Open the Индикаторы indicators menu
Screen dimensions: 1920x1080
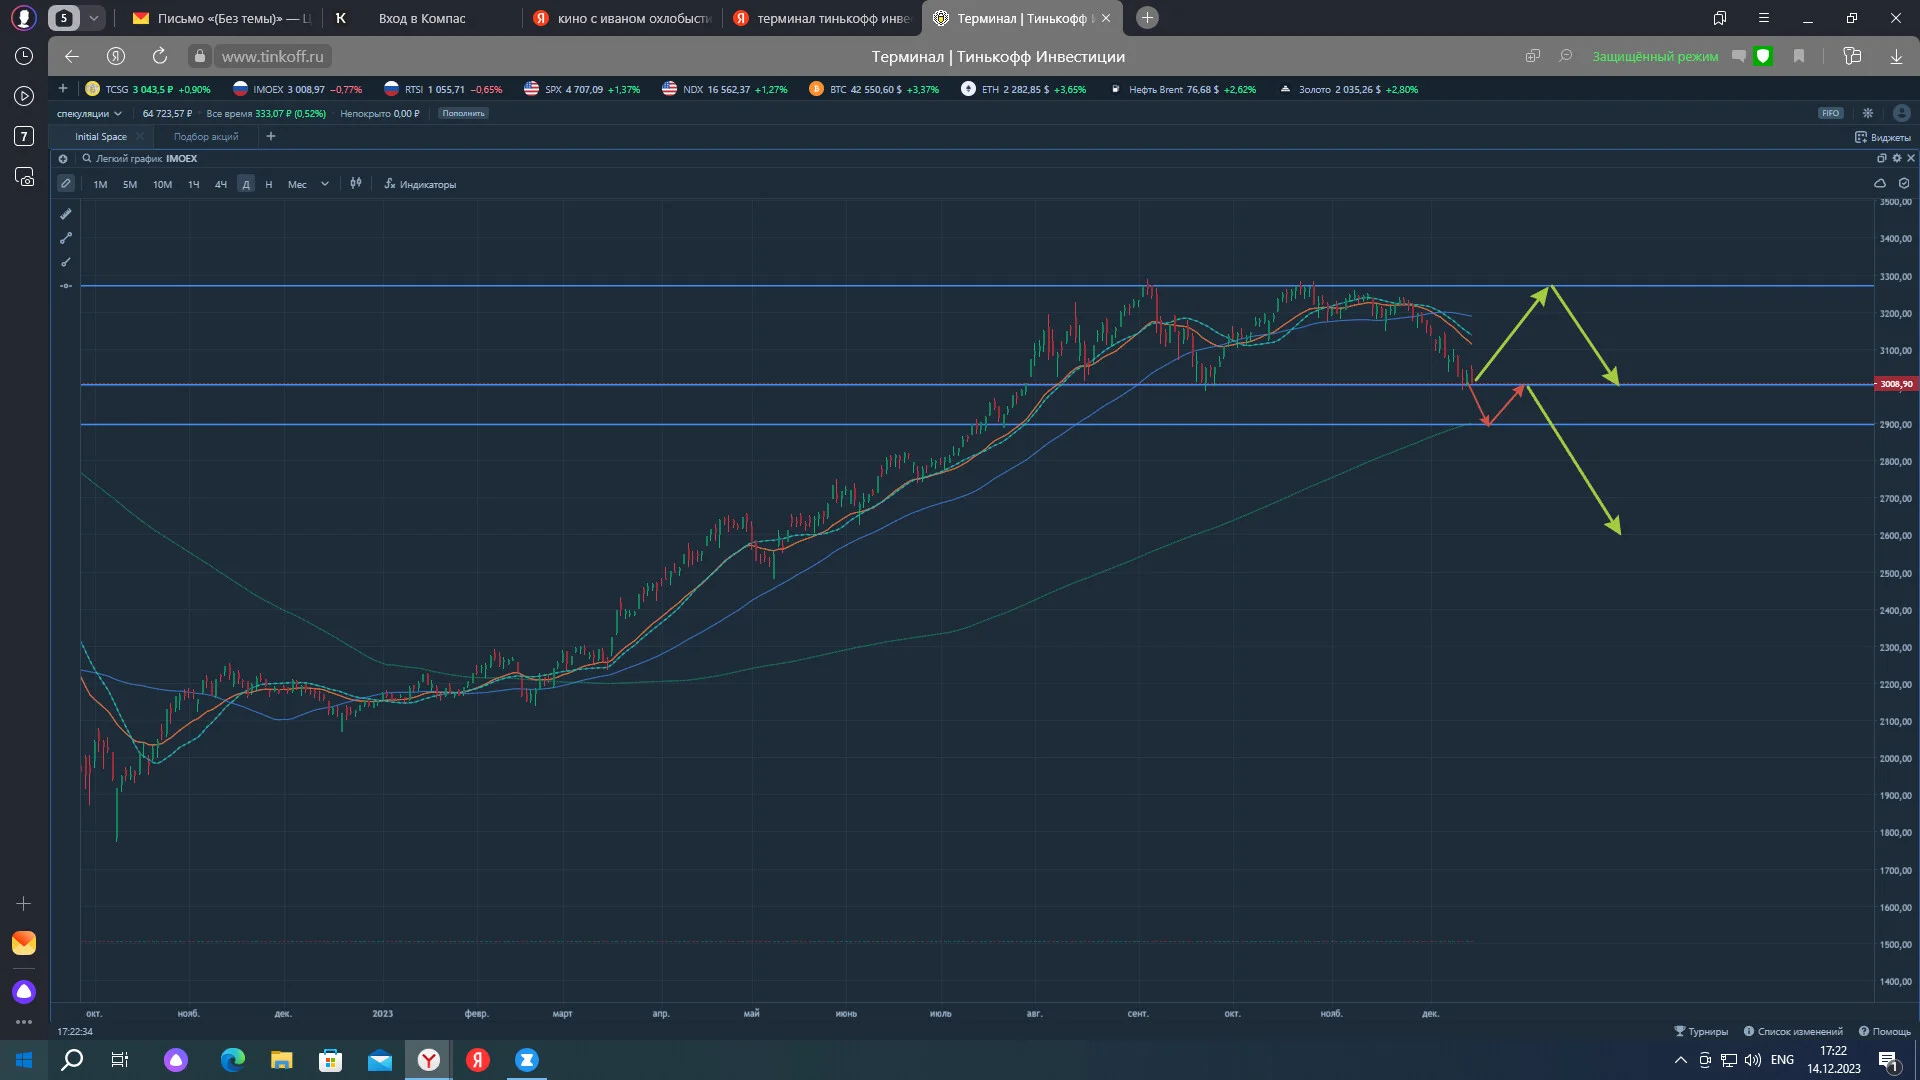tap(420, 184)
